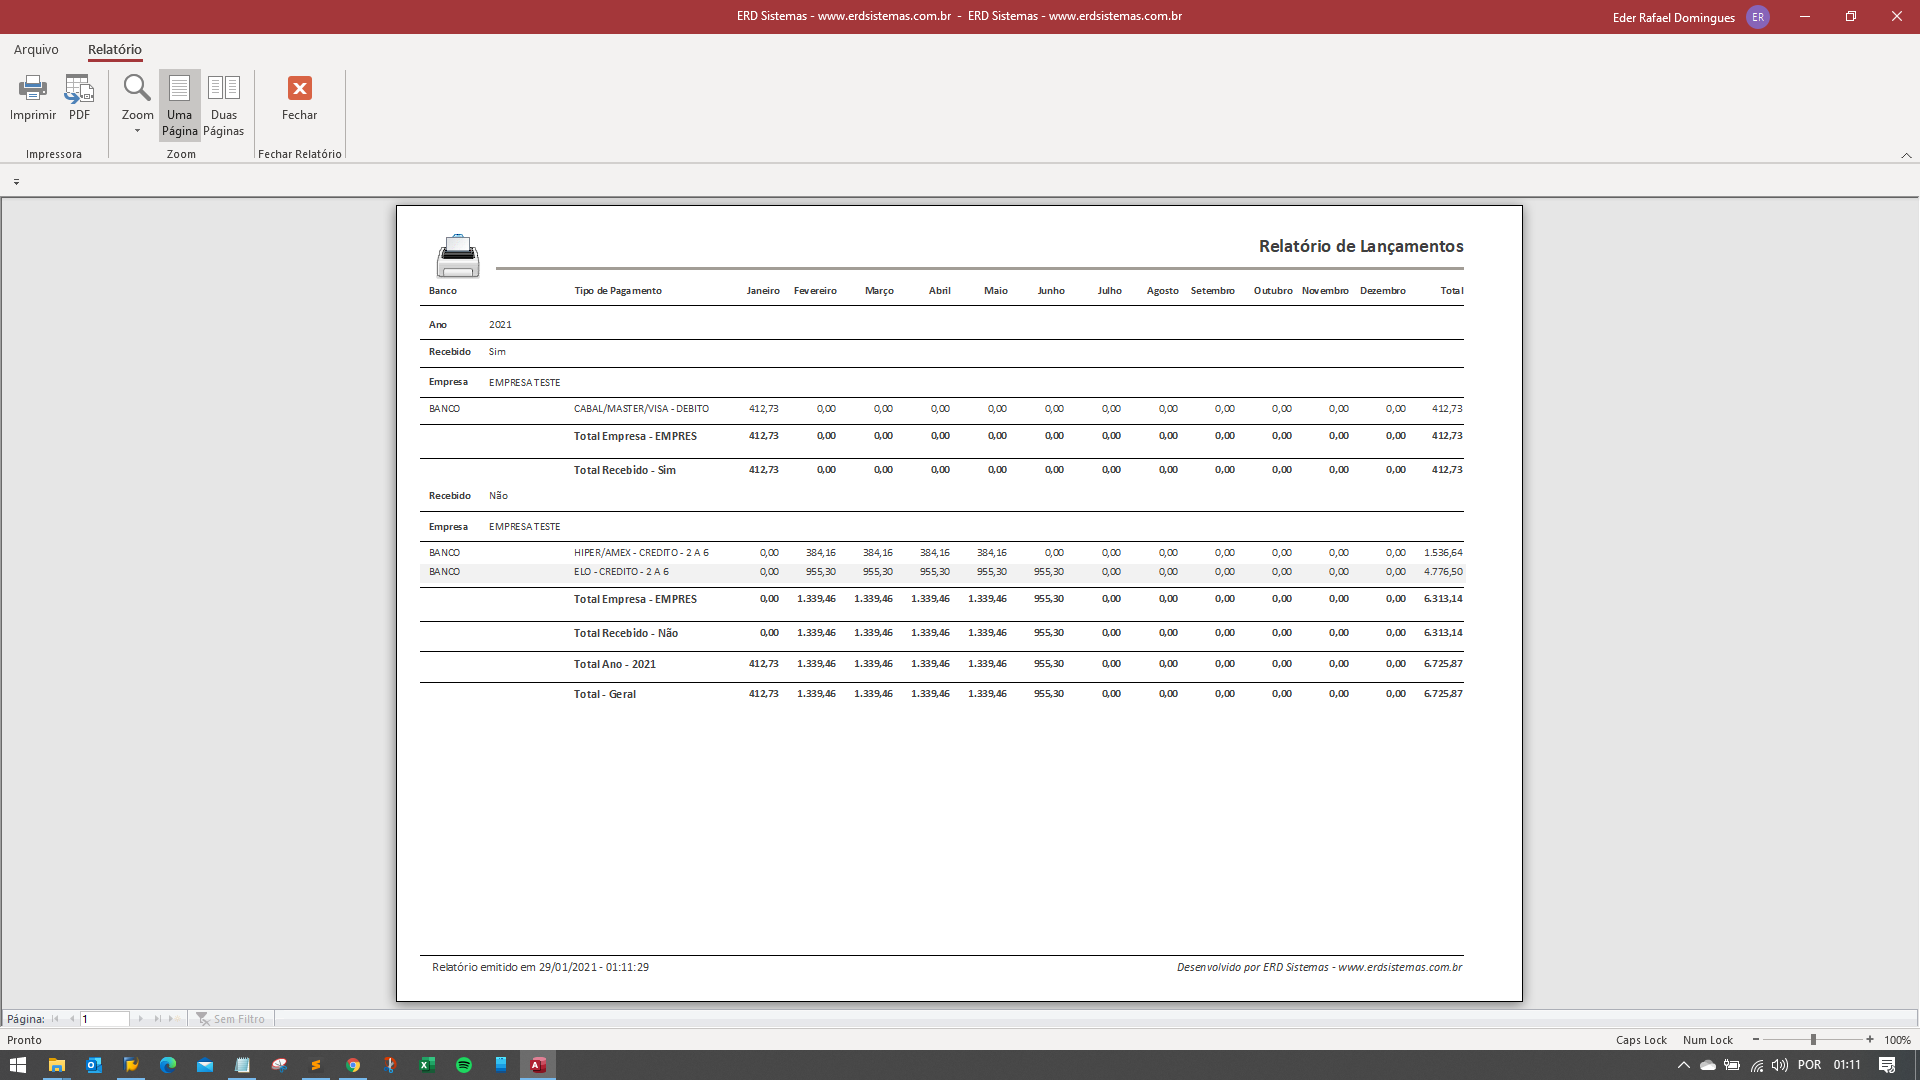
Task: Open Notepad from the taskbar
Action: pos(242,1065)
